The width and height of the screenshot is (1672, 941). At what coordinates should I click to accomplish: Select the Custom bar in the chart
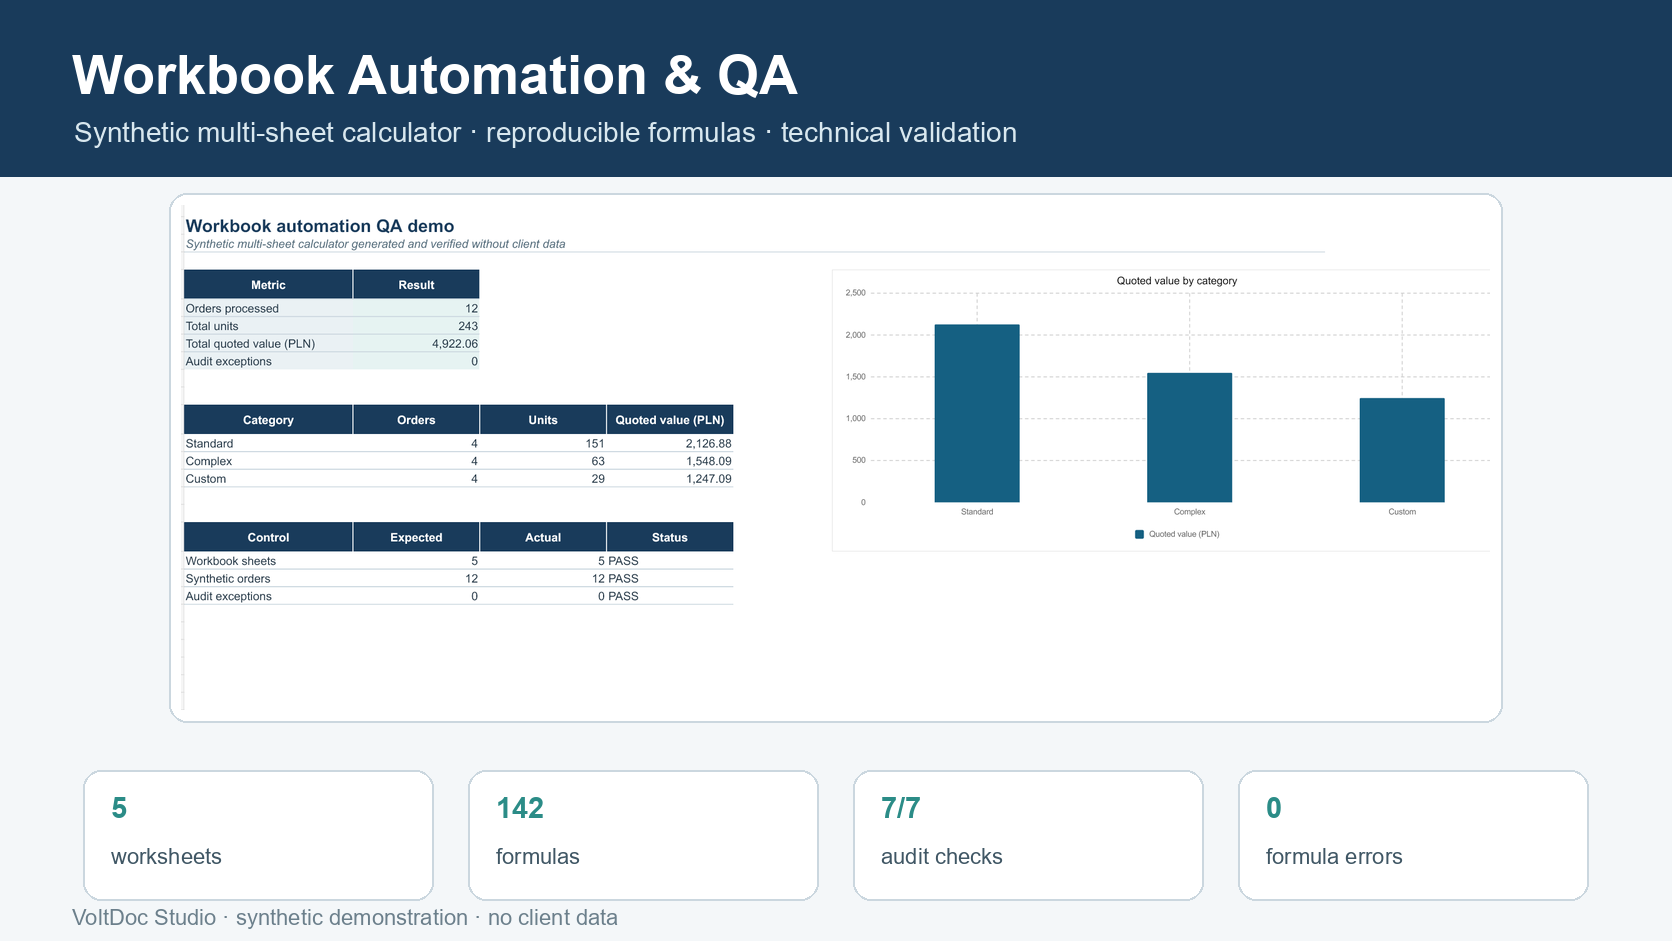(x=1402, y=450)
